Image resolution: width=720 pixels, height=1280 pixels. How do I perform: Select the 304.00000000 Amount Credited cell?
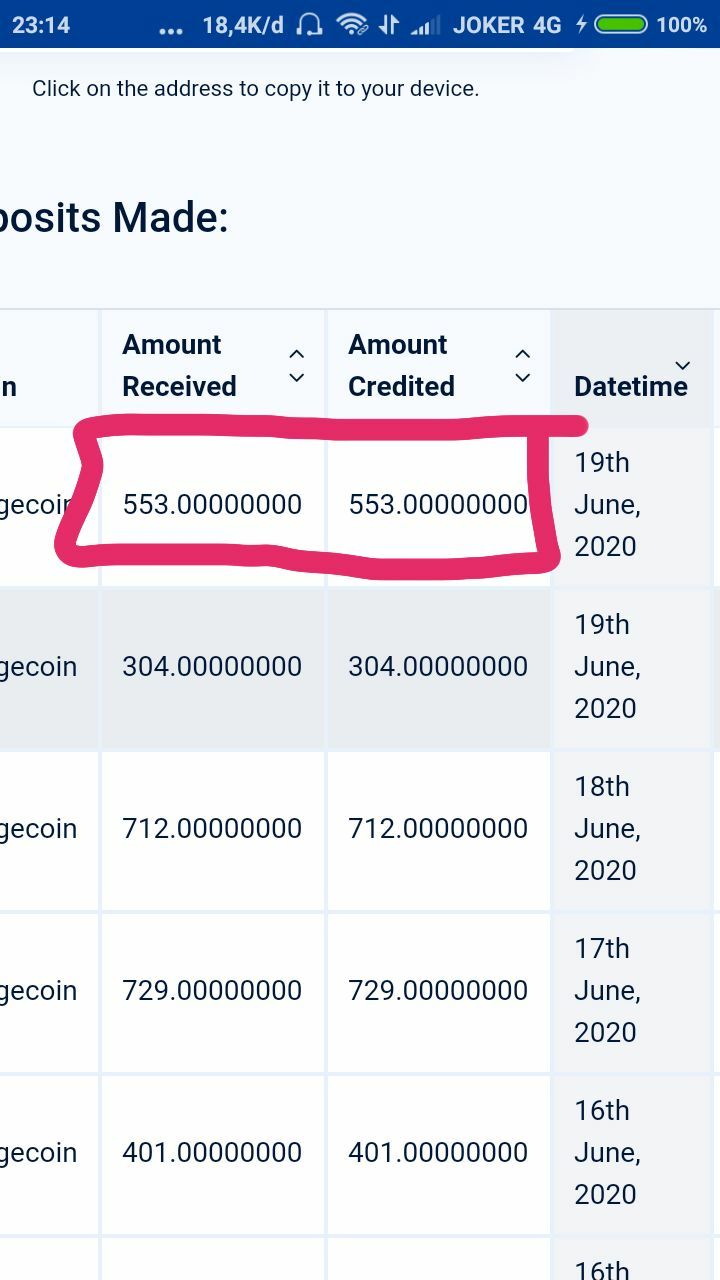pos(438,667)
